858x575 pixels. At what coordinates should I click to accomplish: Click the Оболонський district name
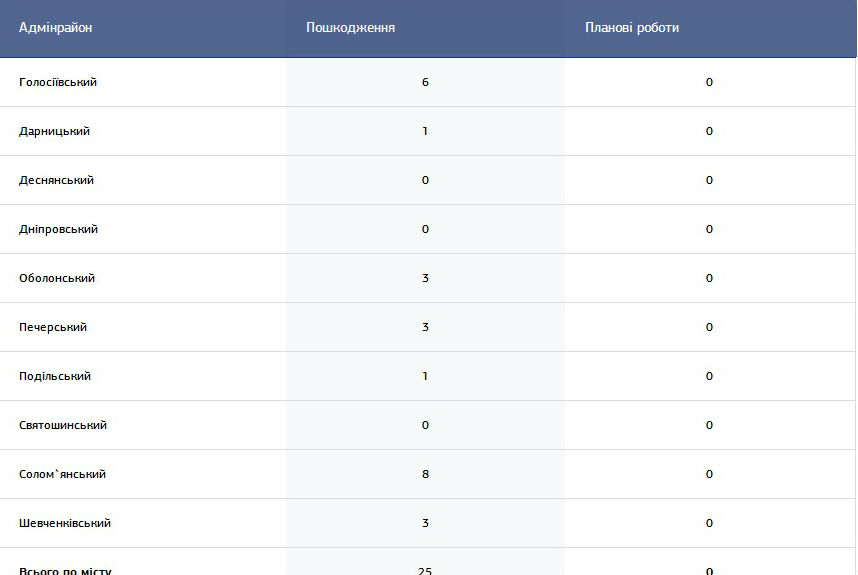[x=56, y=278]
